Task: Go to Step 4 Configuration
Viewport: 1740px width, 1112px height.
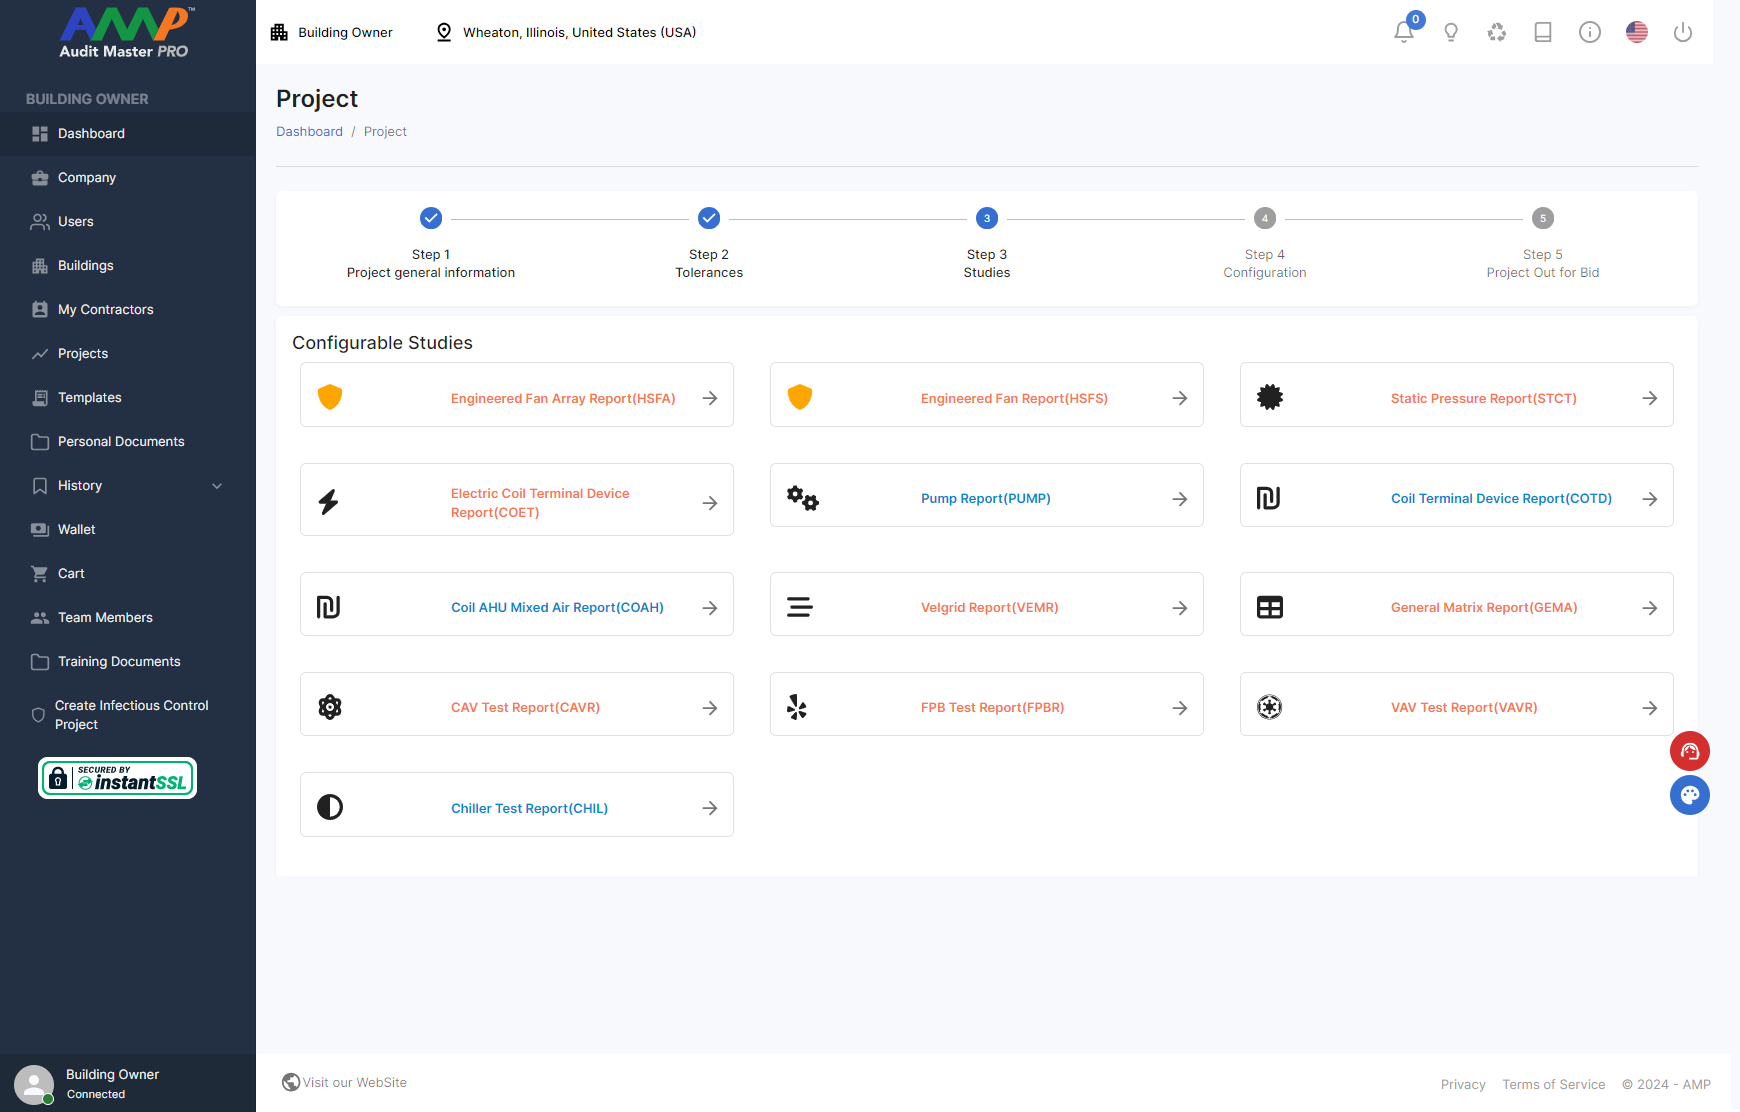Action: [1265, 218]
